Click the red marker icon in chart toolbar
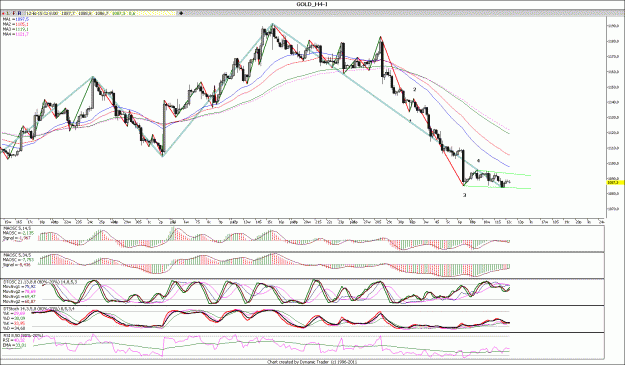625x365 pixels. pos(4,13)
